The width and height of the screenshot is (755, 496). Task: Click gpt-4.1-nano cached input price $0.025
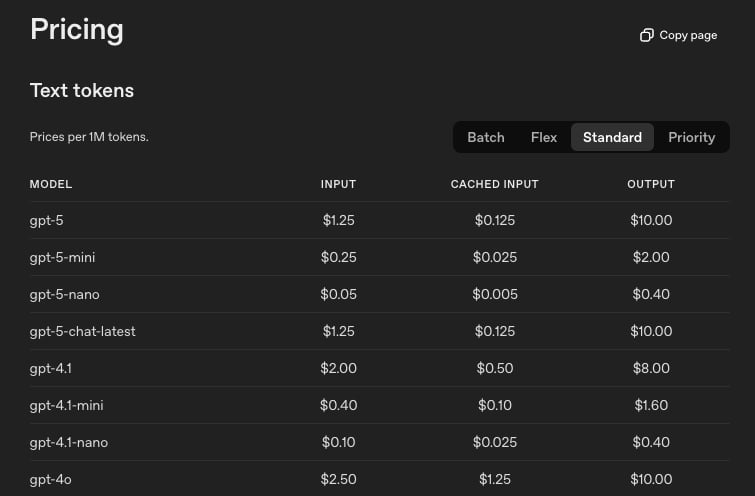click(495, 443)
